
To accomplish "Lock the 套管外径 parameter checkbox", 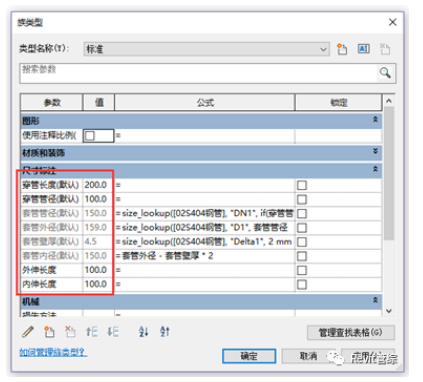I will point(302,228).
